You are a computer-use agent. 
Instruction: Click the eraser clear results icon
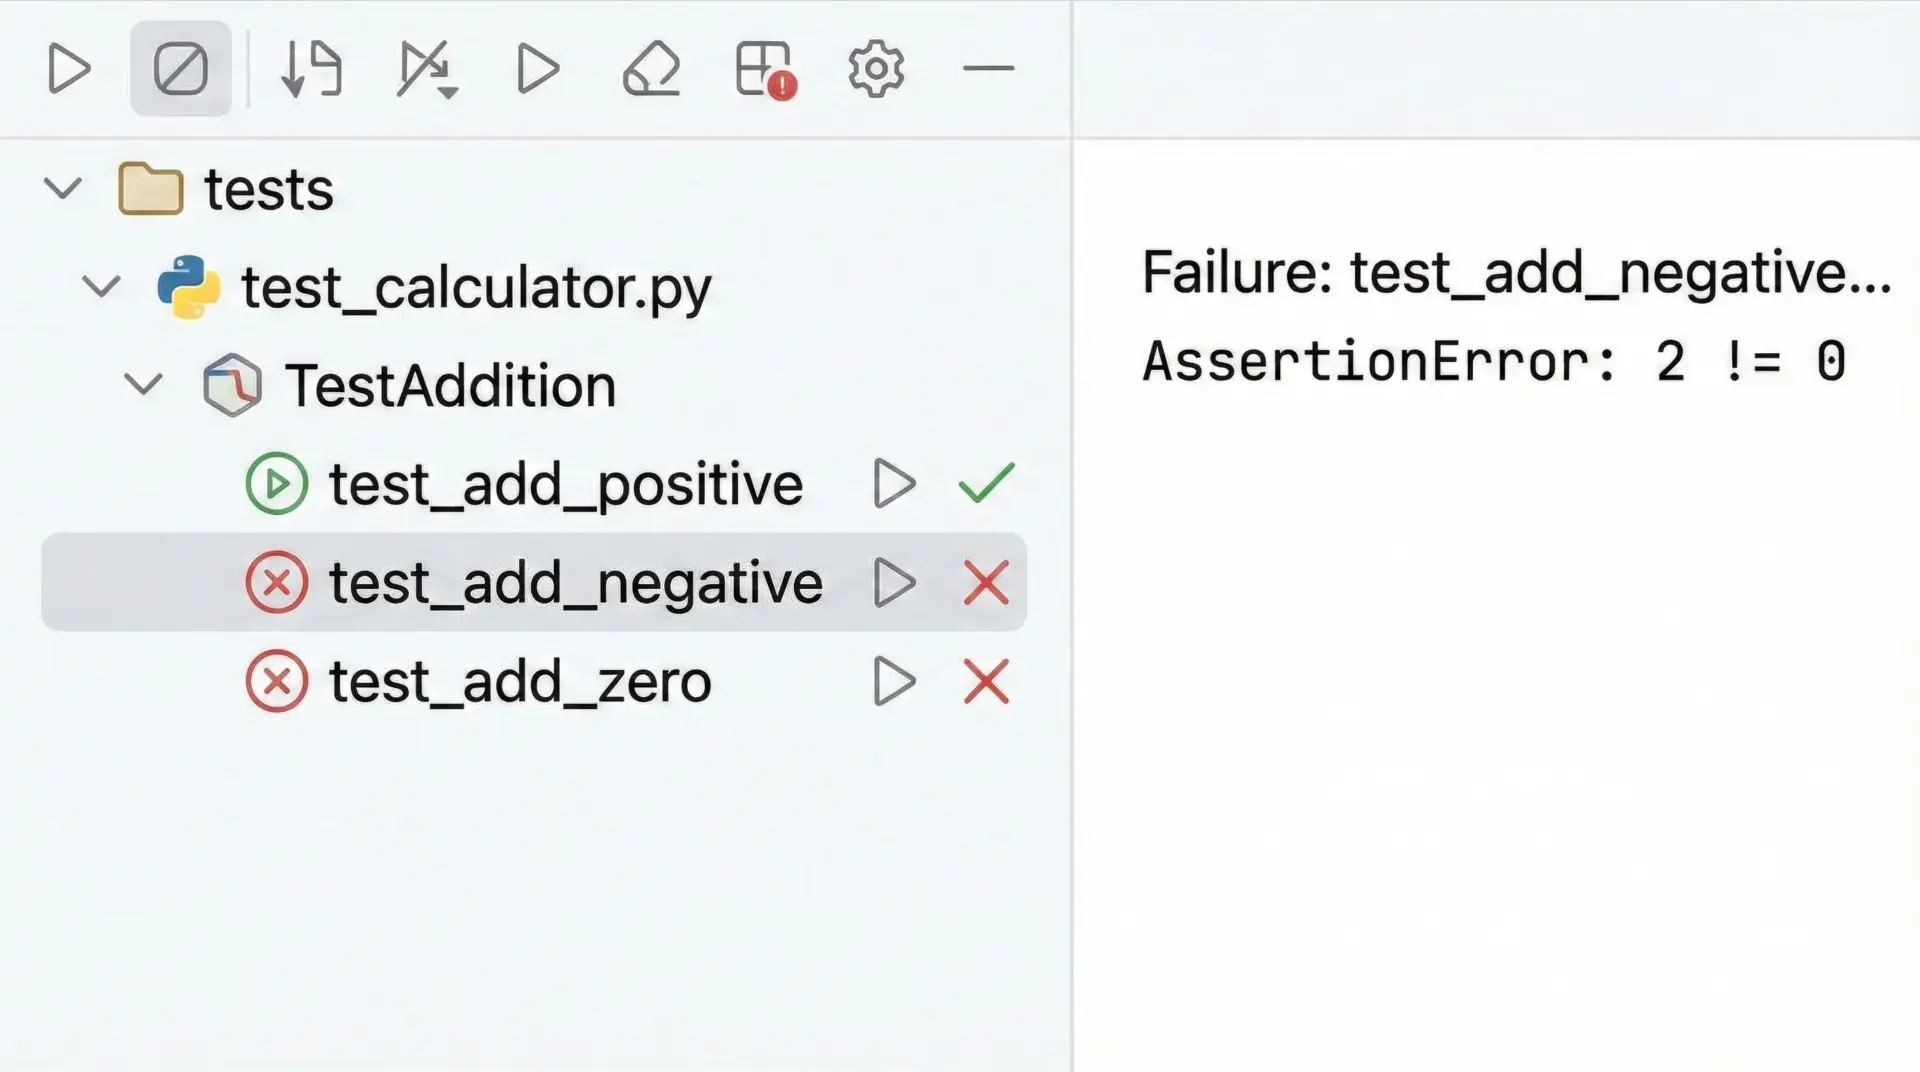pos(651,69)
